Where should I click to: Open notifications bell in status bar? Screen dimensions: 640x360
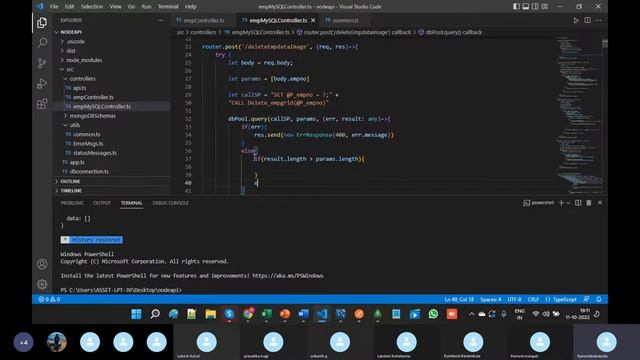(x=599, y=299)
